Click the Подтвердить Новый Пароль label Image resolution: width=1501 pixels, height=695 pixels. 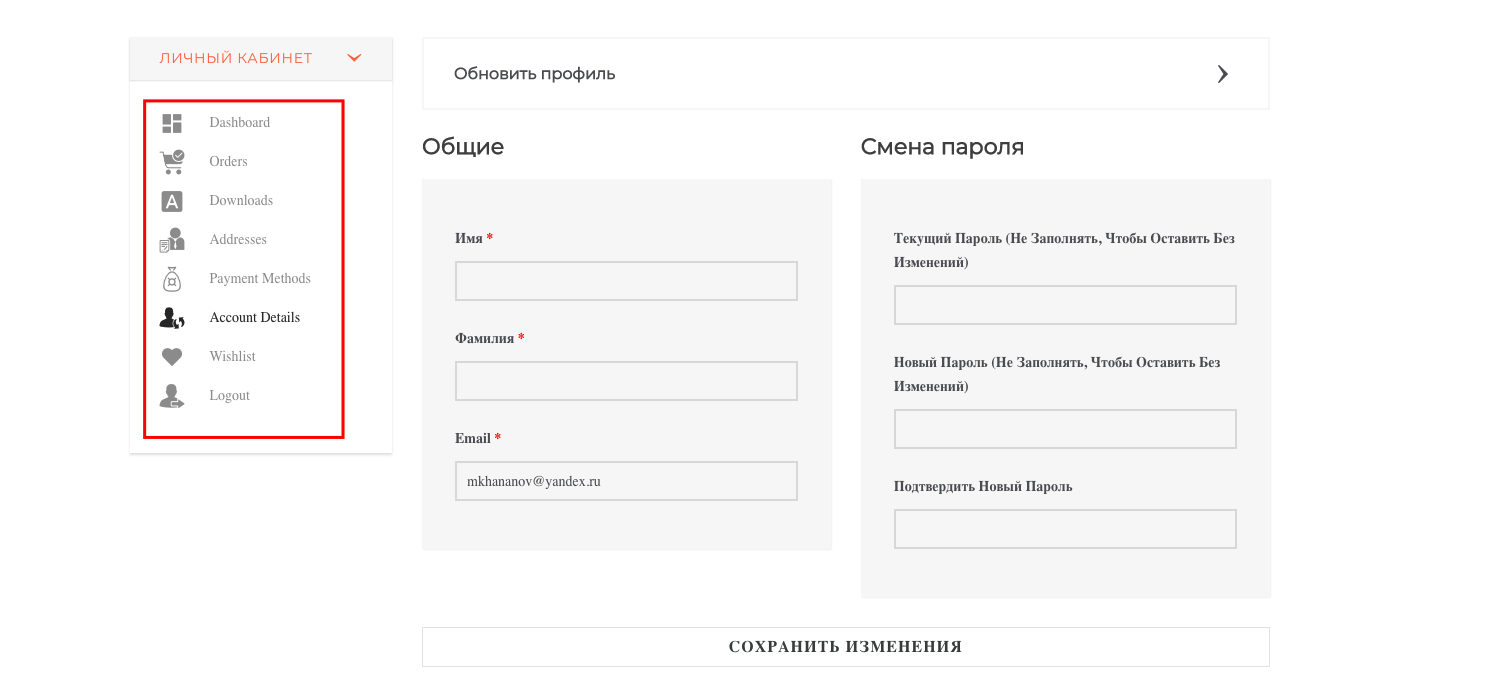(983, 487)
